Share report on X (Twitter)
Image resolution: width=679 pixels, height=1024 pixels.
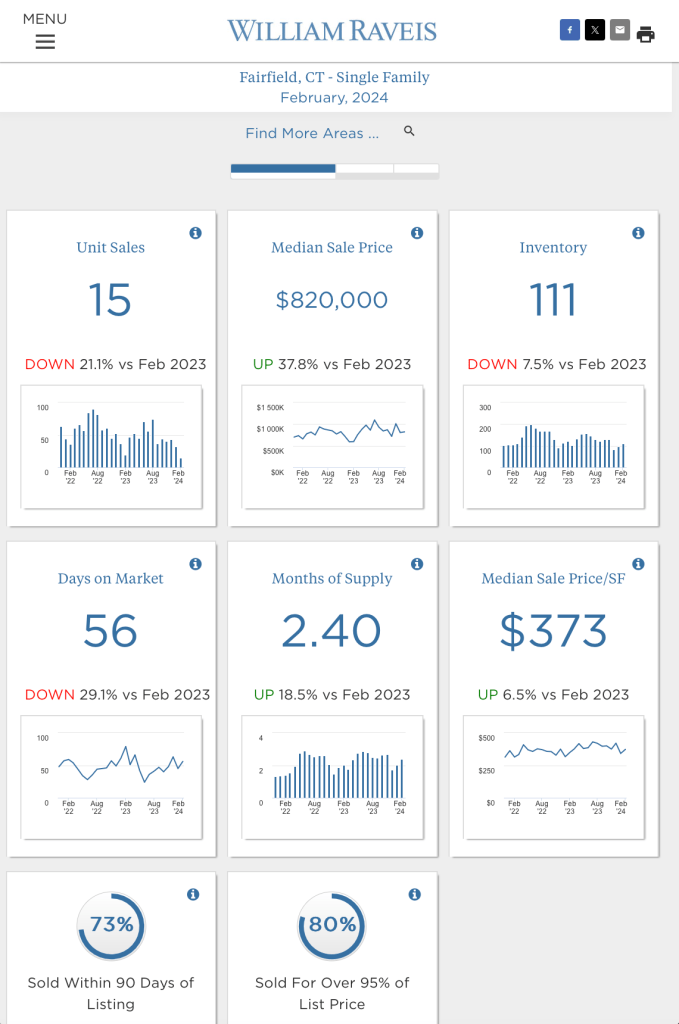(595, 30)
